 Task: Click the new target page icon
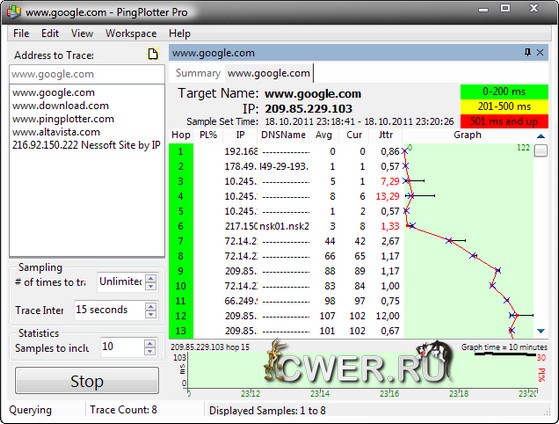coord(153,54)
